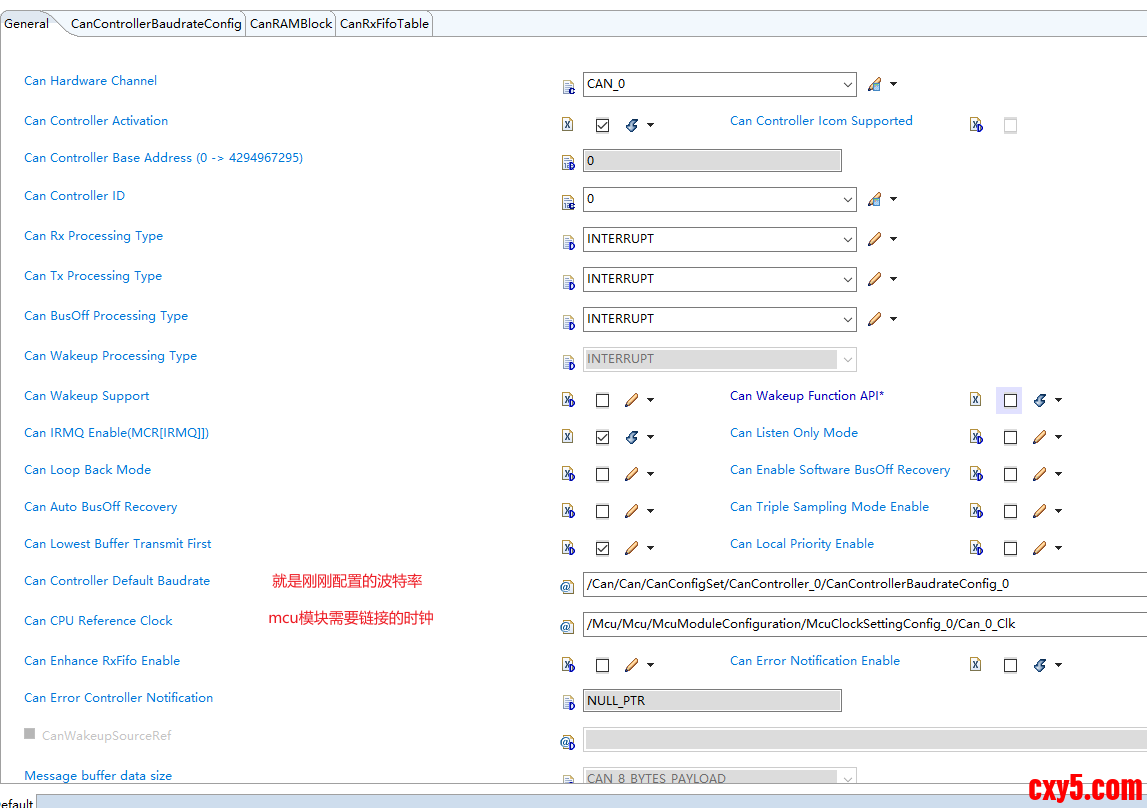Click into the Can CPU Reference Clock path field

click(860, 624)
